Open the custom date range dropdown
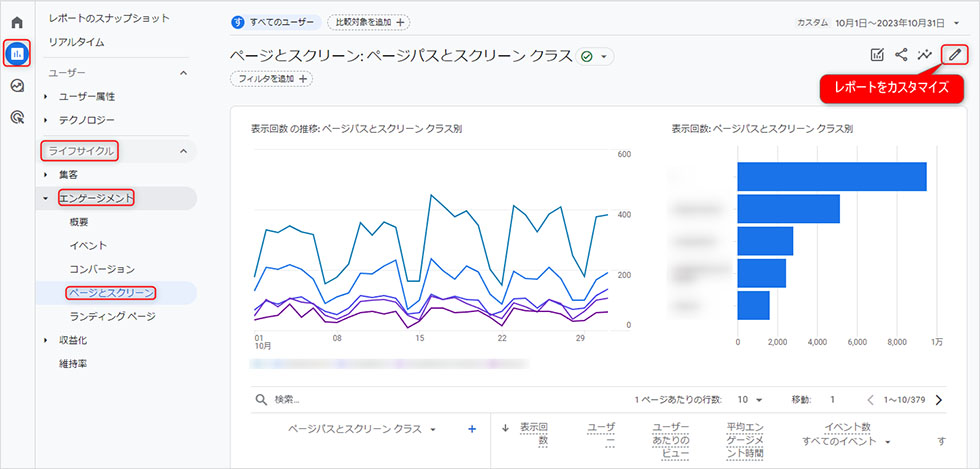The width and height of the screenshot is (980, 469). [x=878, y=23]
